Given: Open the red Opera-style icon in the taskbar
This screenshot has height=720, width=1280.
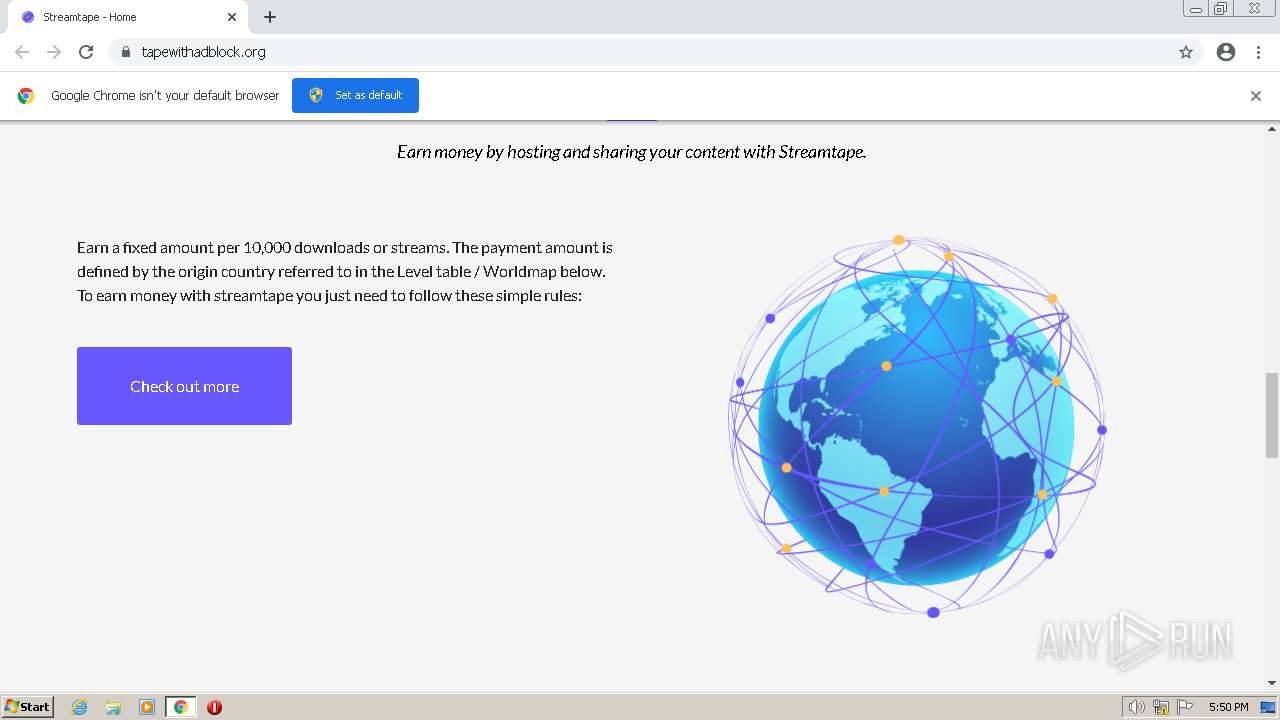Looking at the screenshot, I should [214, 707].
